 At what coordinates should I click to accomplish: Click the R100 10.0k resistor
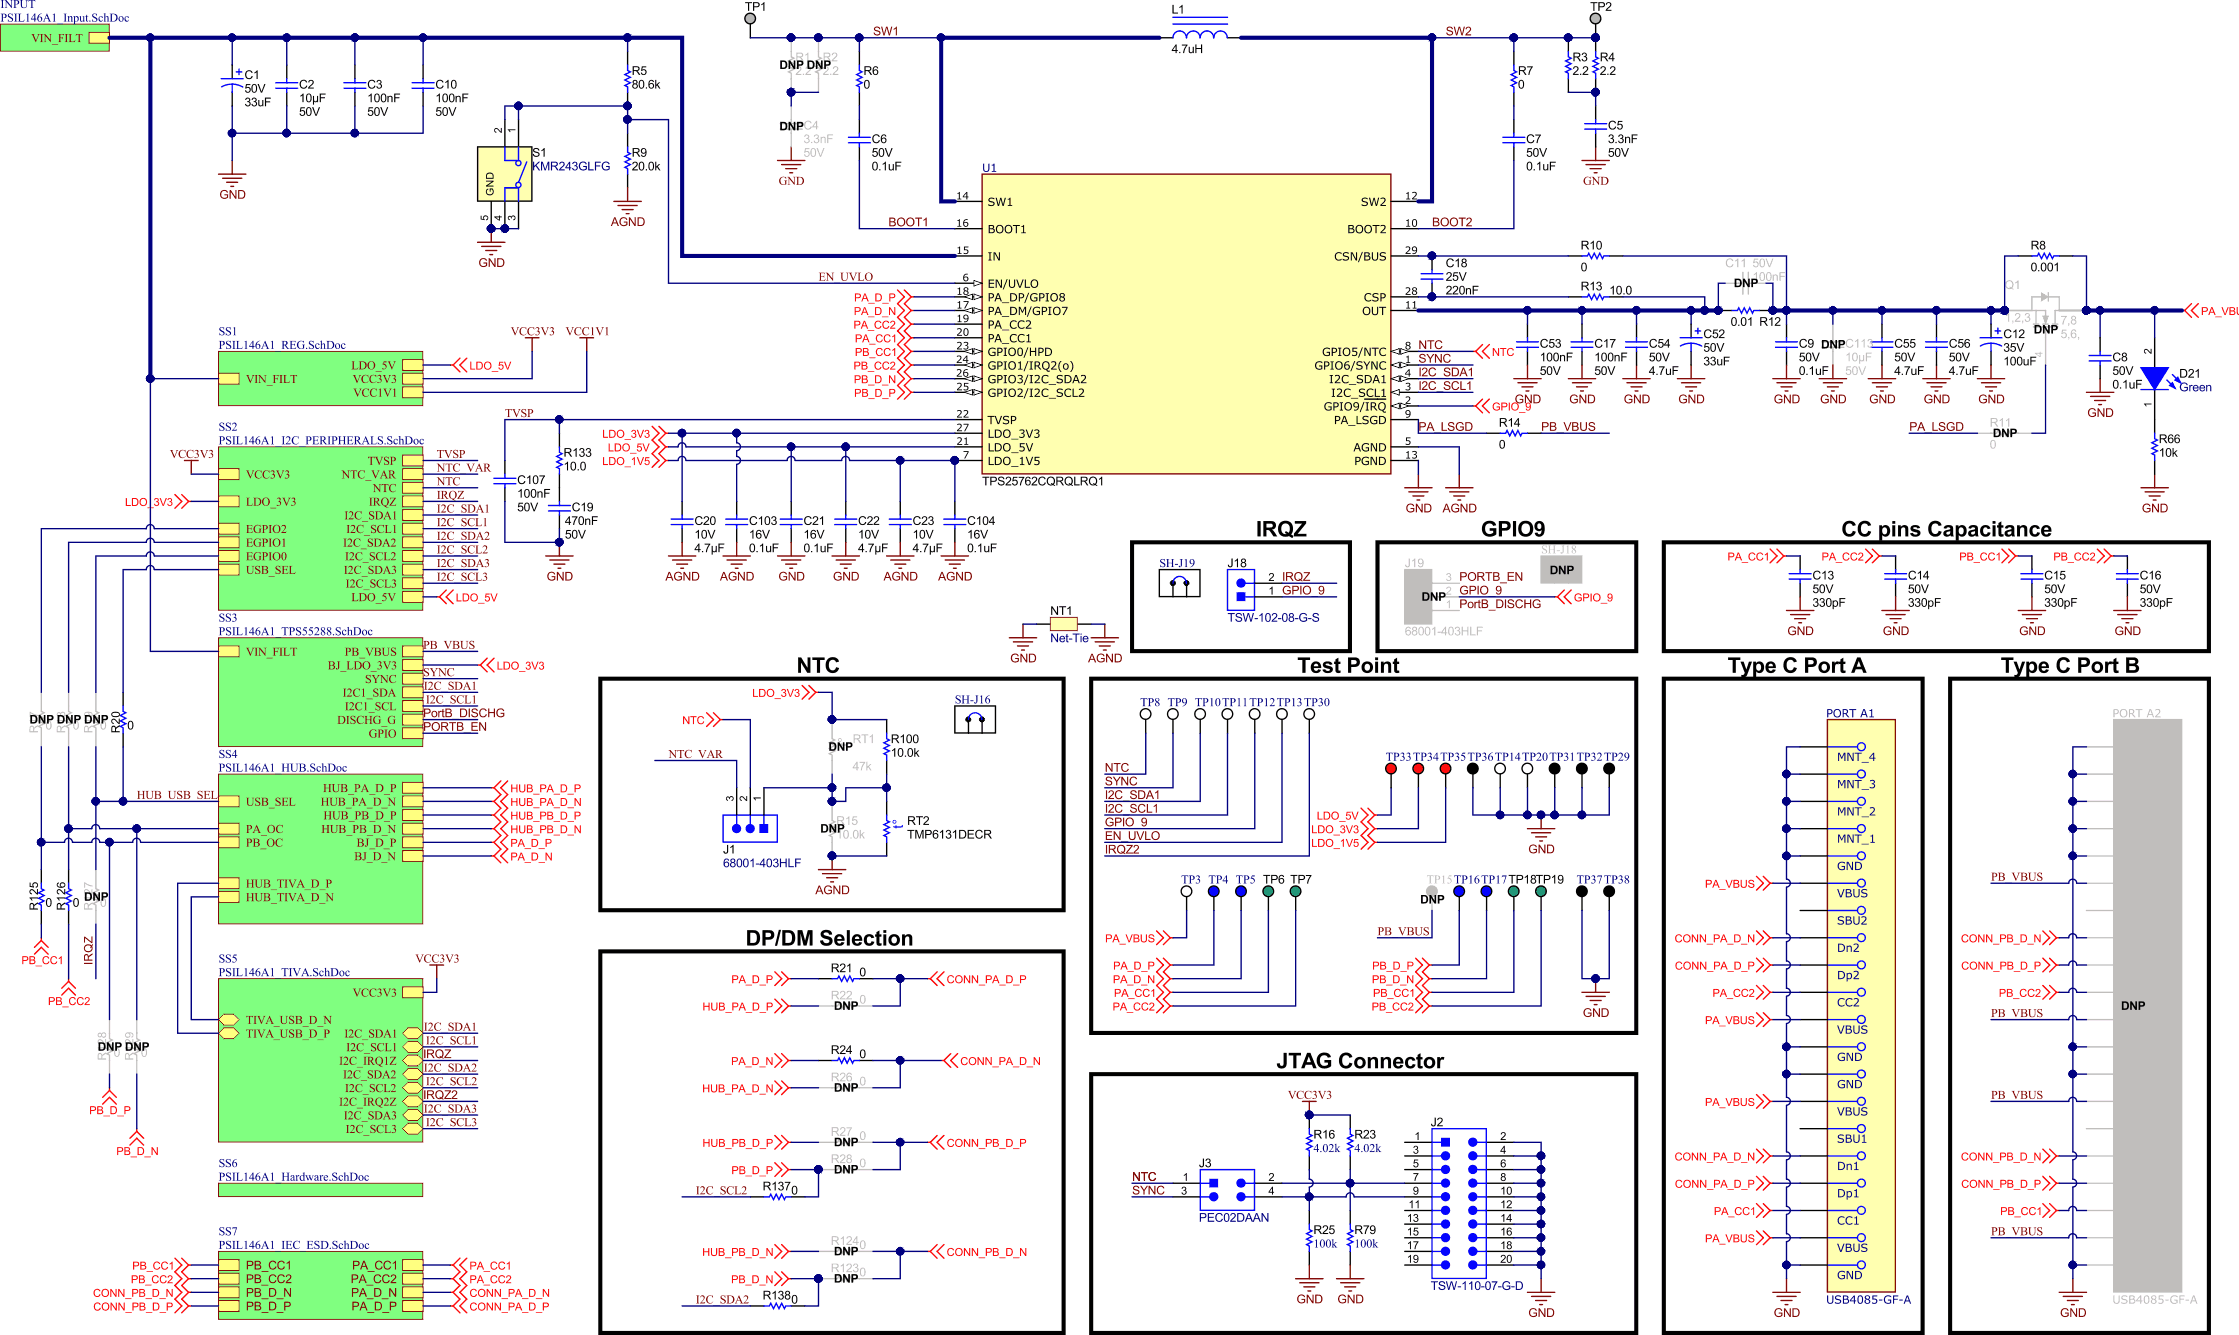tap(887, 746)
